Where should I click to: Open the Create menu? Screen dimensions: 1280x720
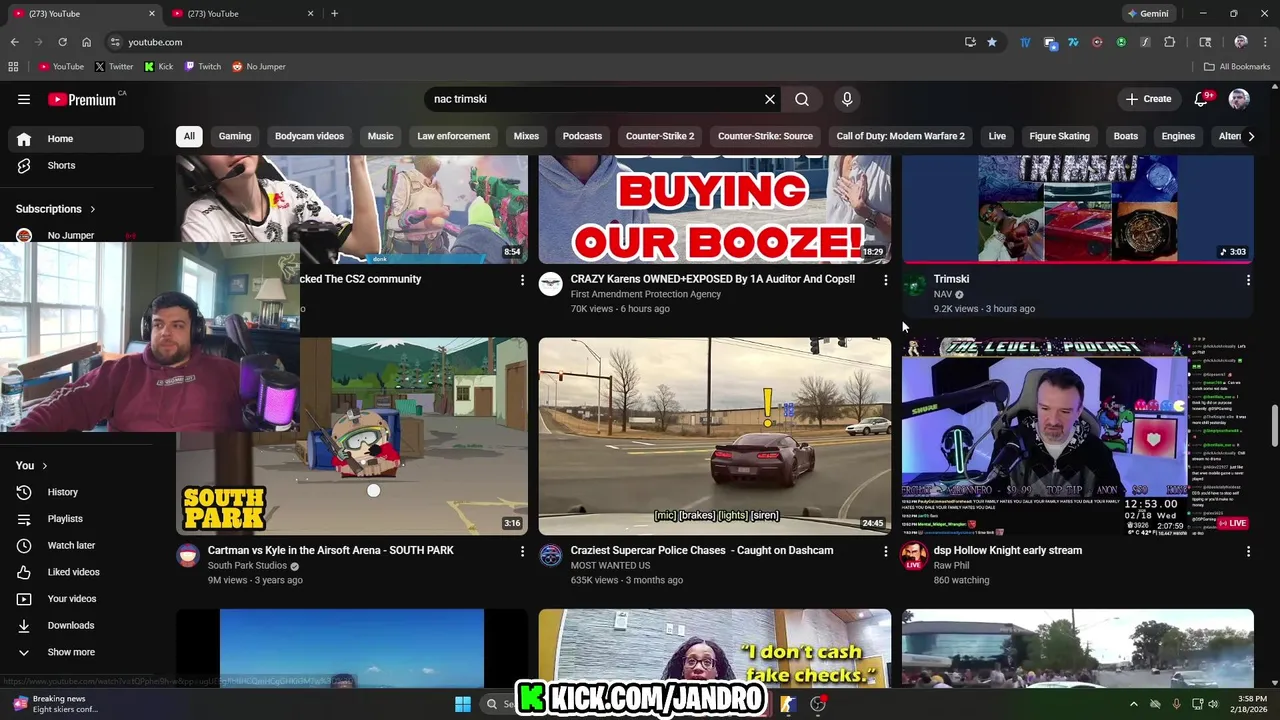tap(1148, 99)
